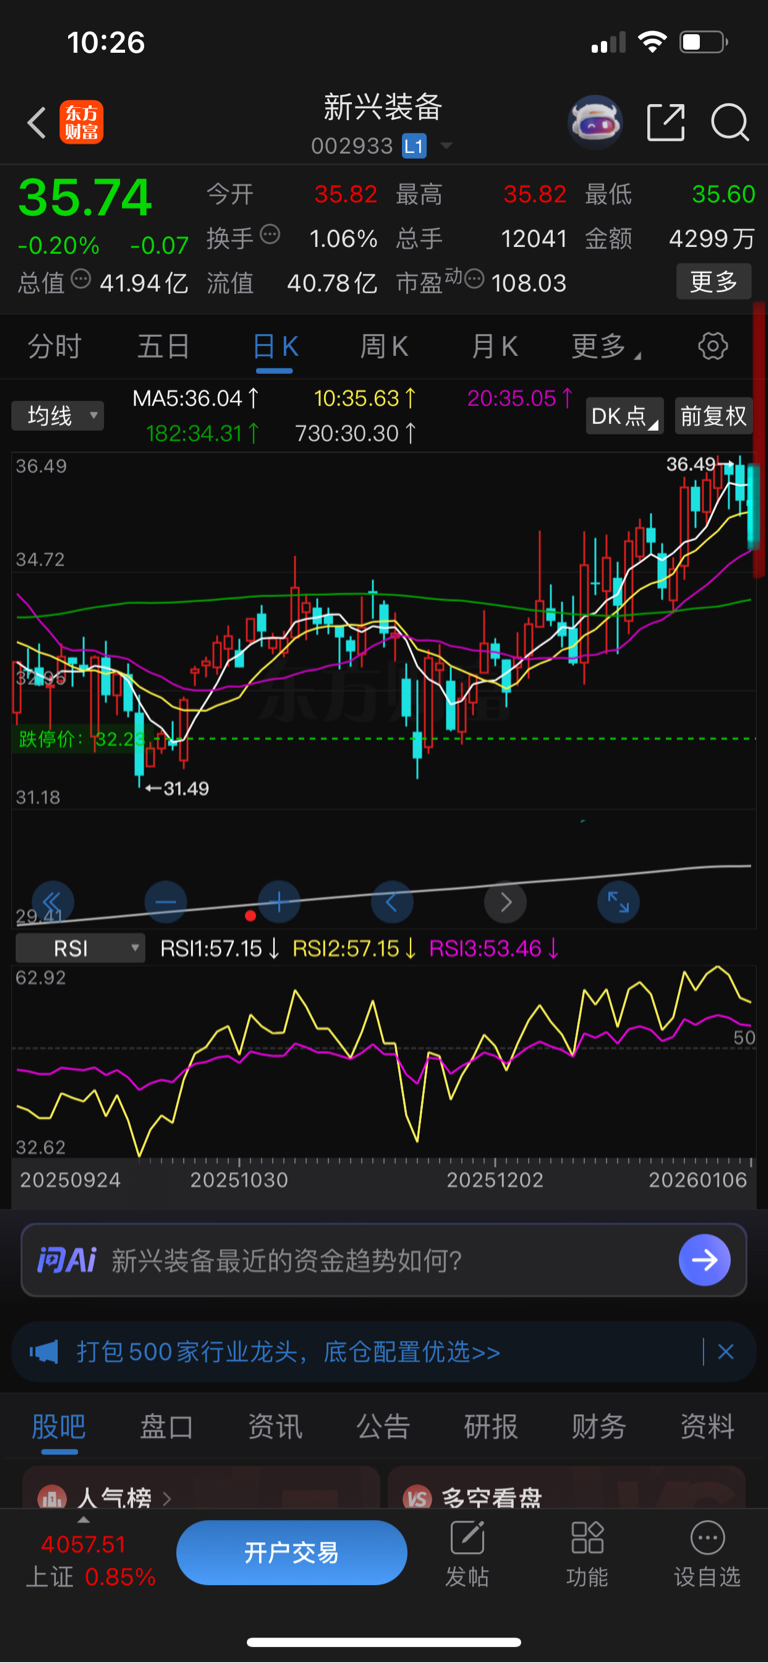Open chart settings gear icon
Viewport: 768px width, 1663px height.
click(713, 347)
